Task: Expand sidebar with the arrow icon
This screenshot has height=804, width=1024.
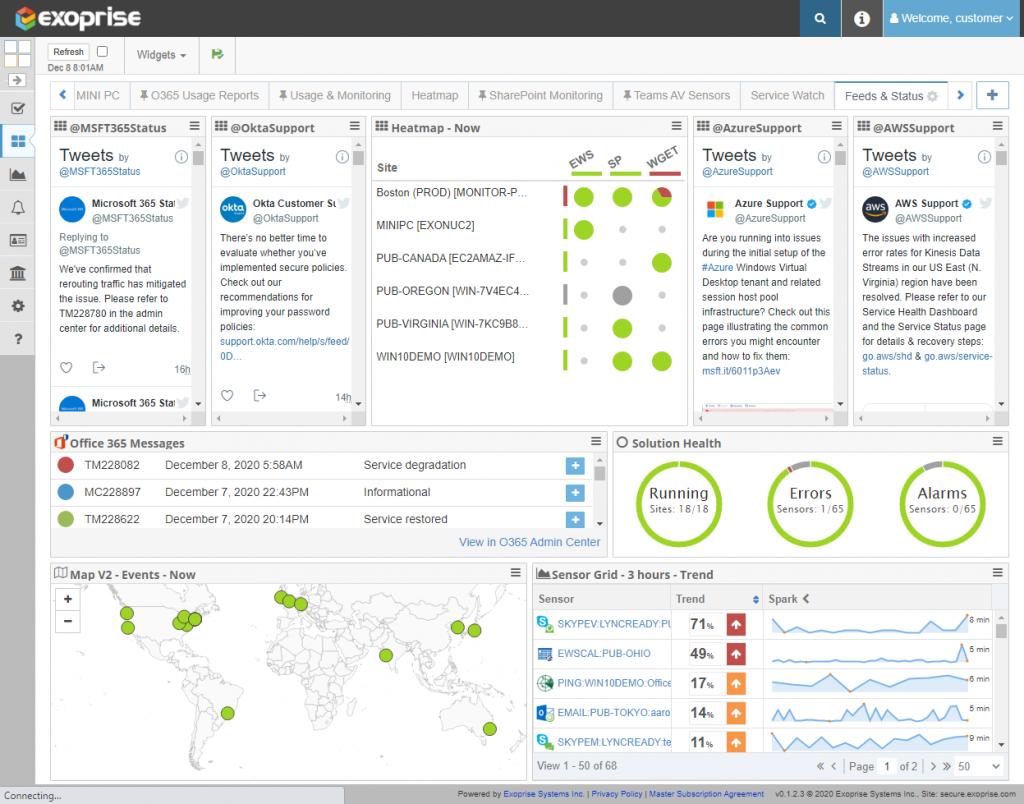Action: 17,80
